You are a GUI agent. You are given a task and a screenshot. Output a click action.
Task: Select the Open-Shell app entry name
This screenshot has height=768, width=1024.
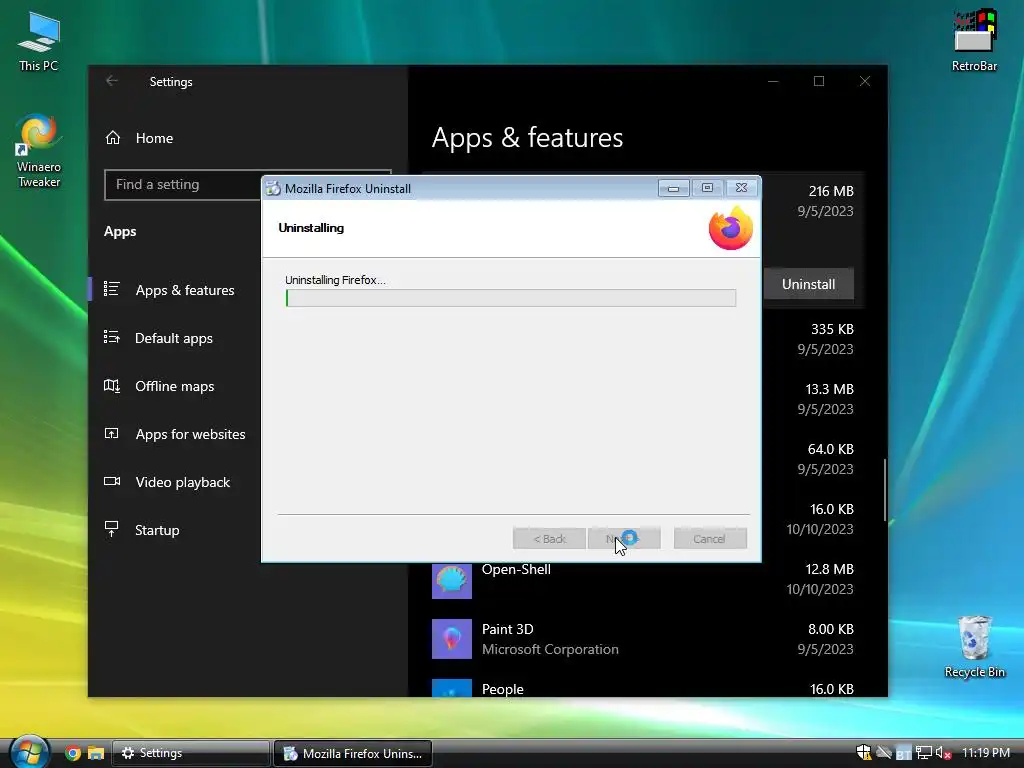pos(516,569)
